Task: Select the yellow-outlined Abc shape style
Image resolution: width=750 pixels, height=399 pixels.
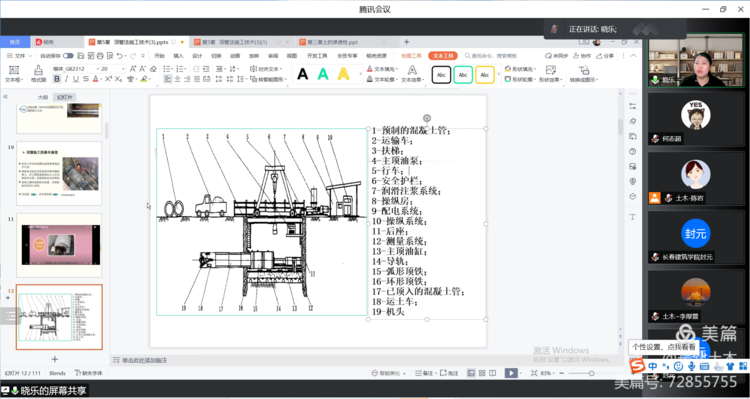Action: (x=485, y=75)
